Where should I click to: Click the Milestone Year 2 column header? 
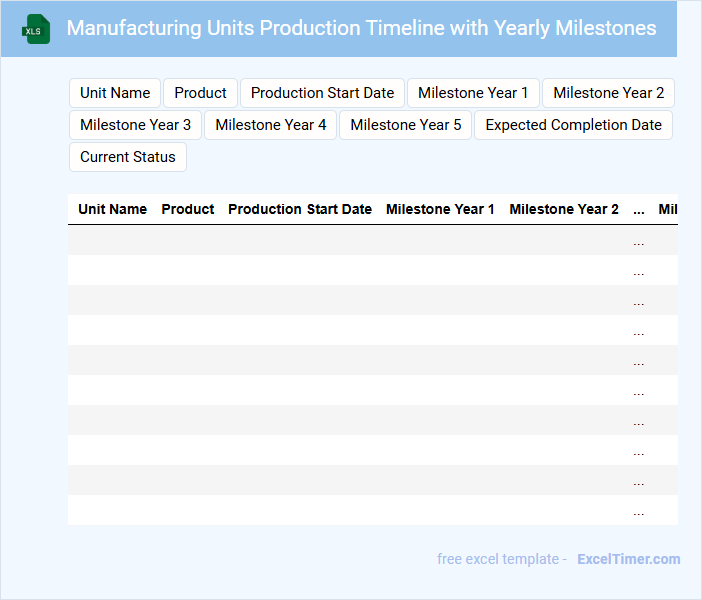[x=564, y=209]
